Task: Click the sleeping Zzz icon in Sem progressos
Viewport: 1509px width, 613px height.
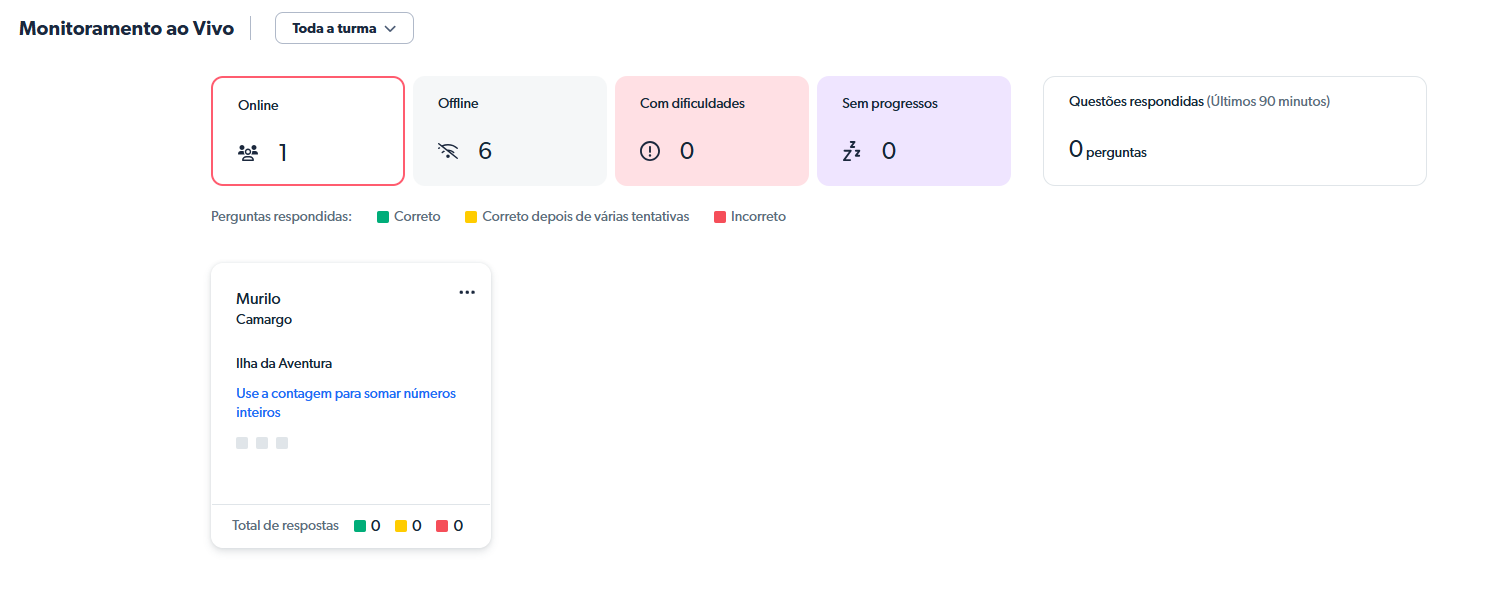Action: pos(851,151)
